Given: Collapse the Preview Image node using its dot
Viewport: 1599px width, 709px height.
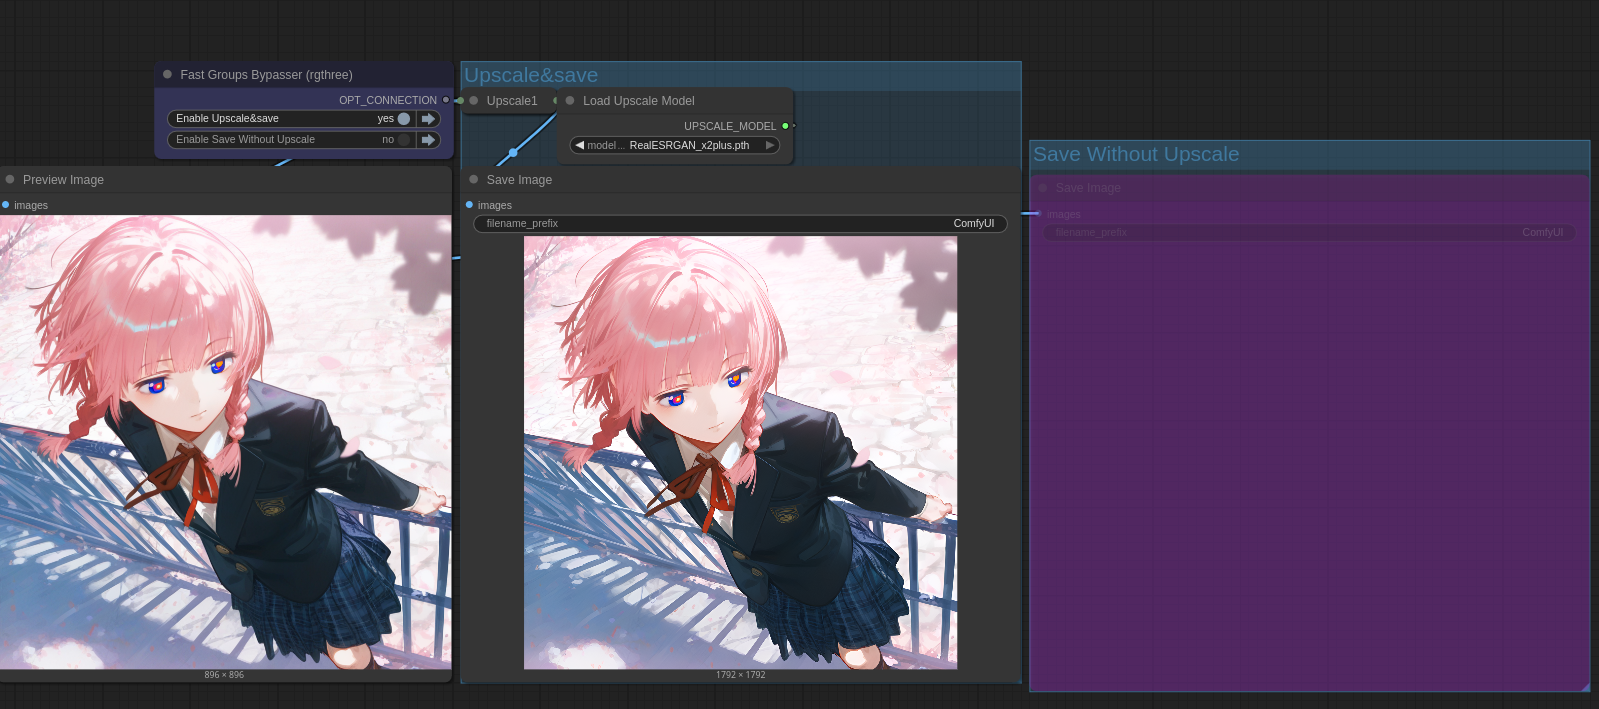Looking at the screenshot, I should pyautogui.click(x=10, y=179).
